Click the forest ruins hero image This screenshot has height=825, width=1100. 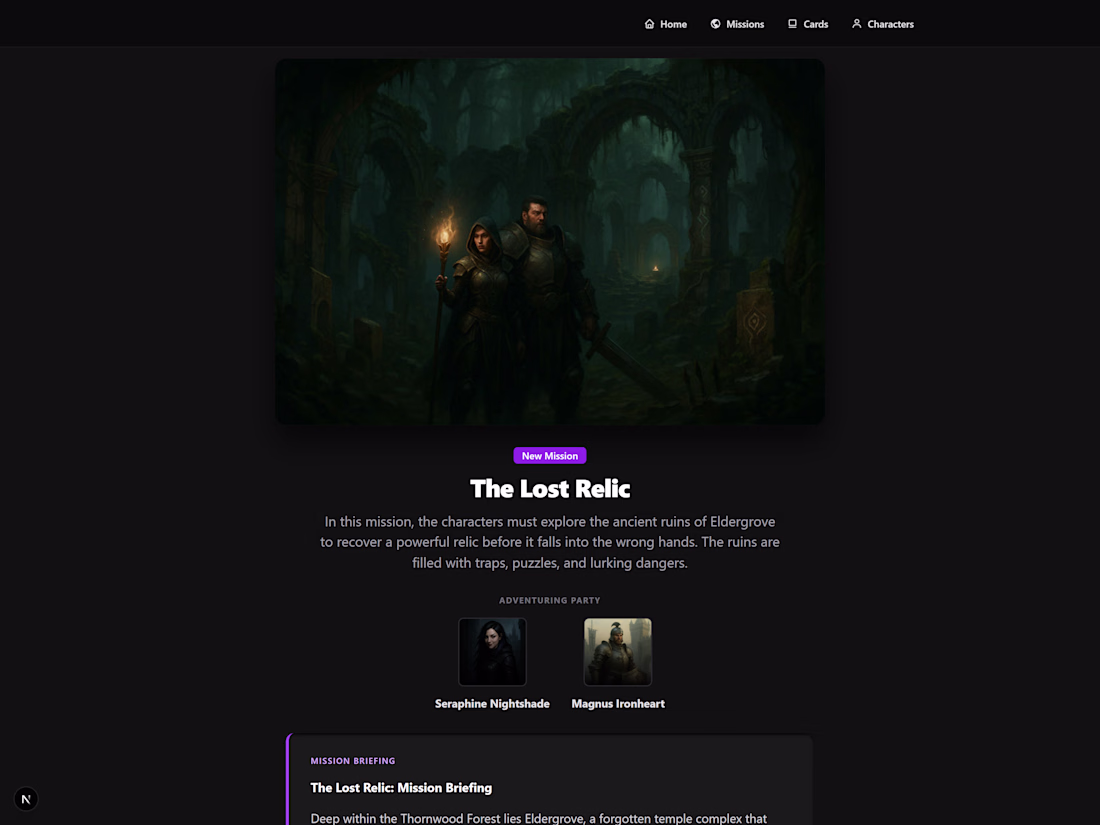pos(550,241)
